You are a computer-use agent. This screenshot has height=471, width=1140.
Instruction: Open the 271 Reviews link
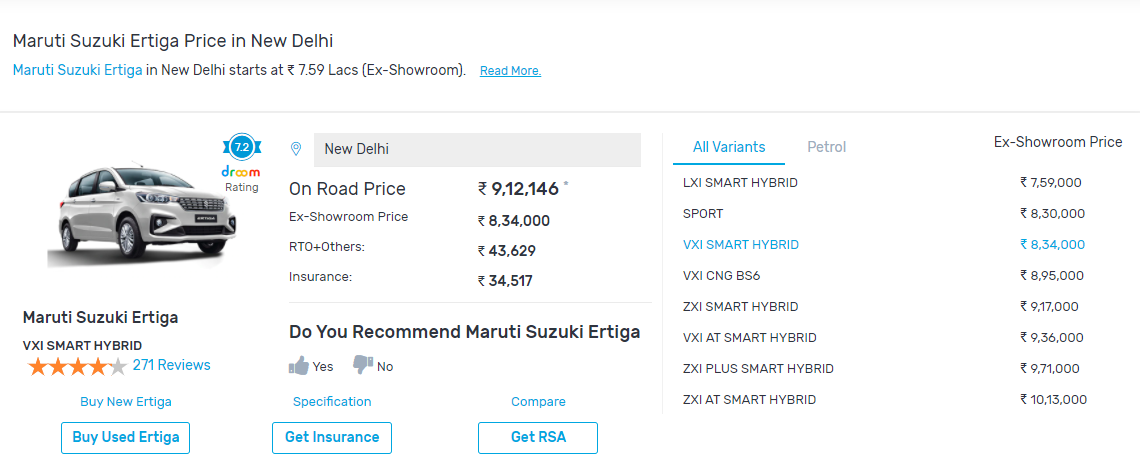tap(171, 365)
